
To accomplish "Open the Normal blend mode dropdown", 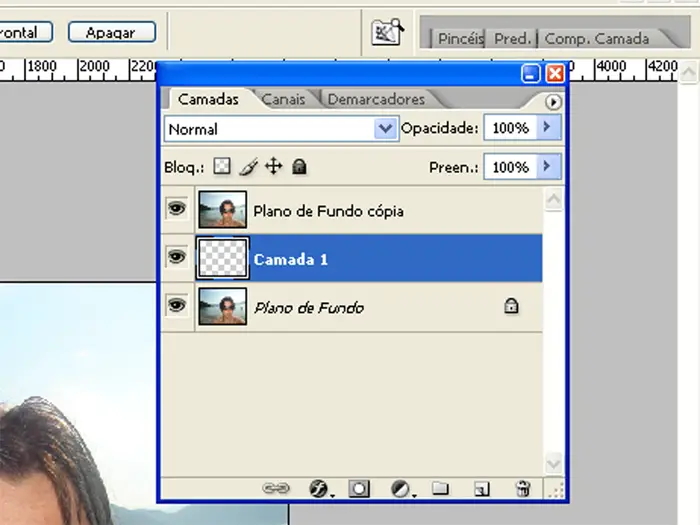I will pos(385,129).
